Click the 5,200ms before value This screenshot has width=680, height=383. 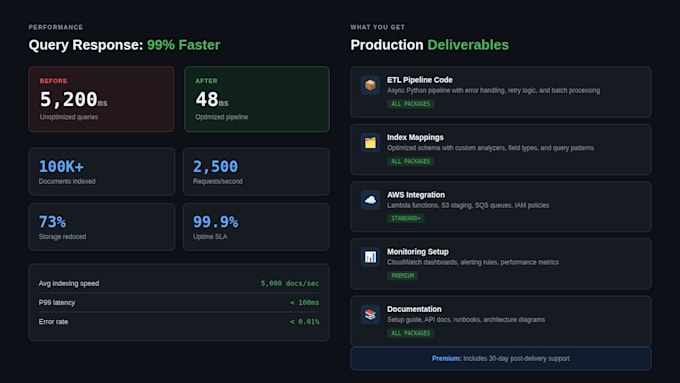[73, 99]
